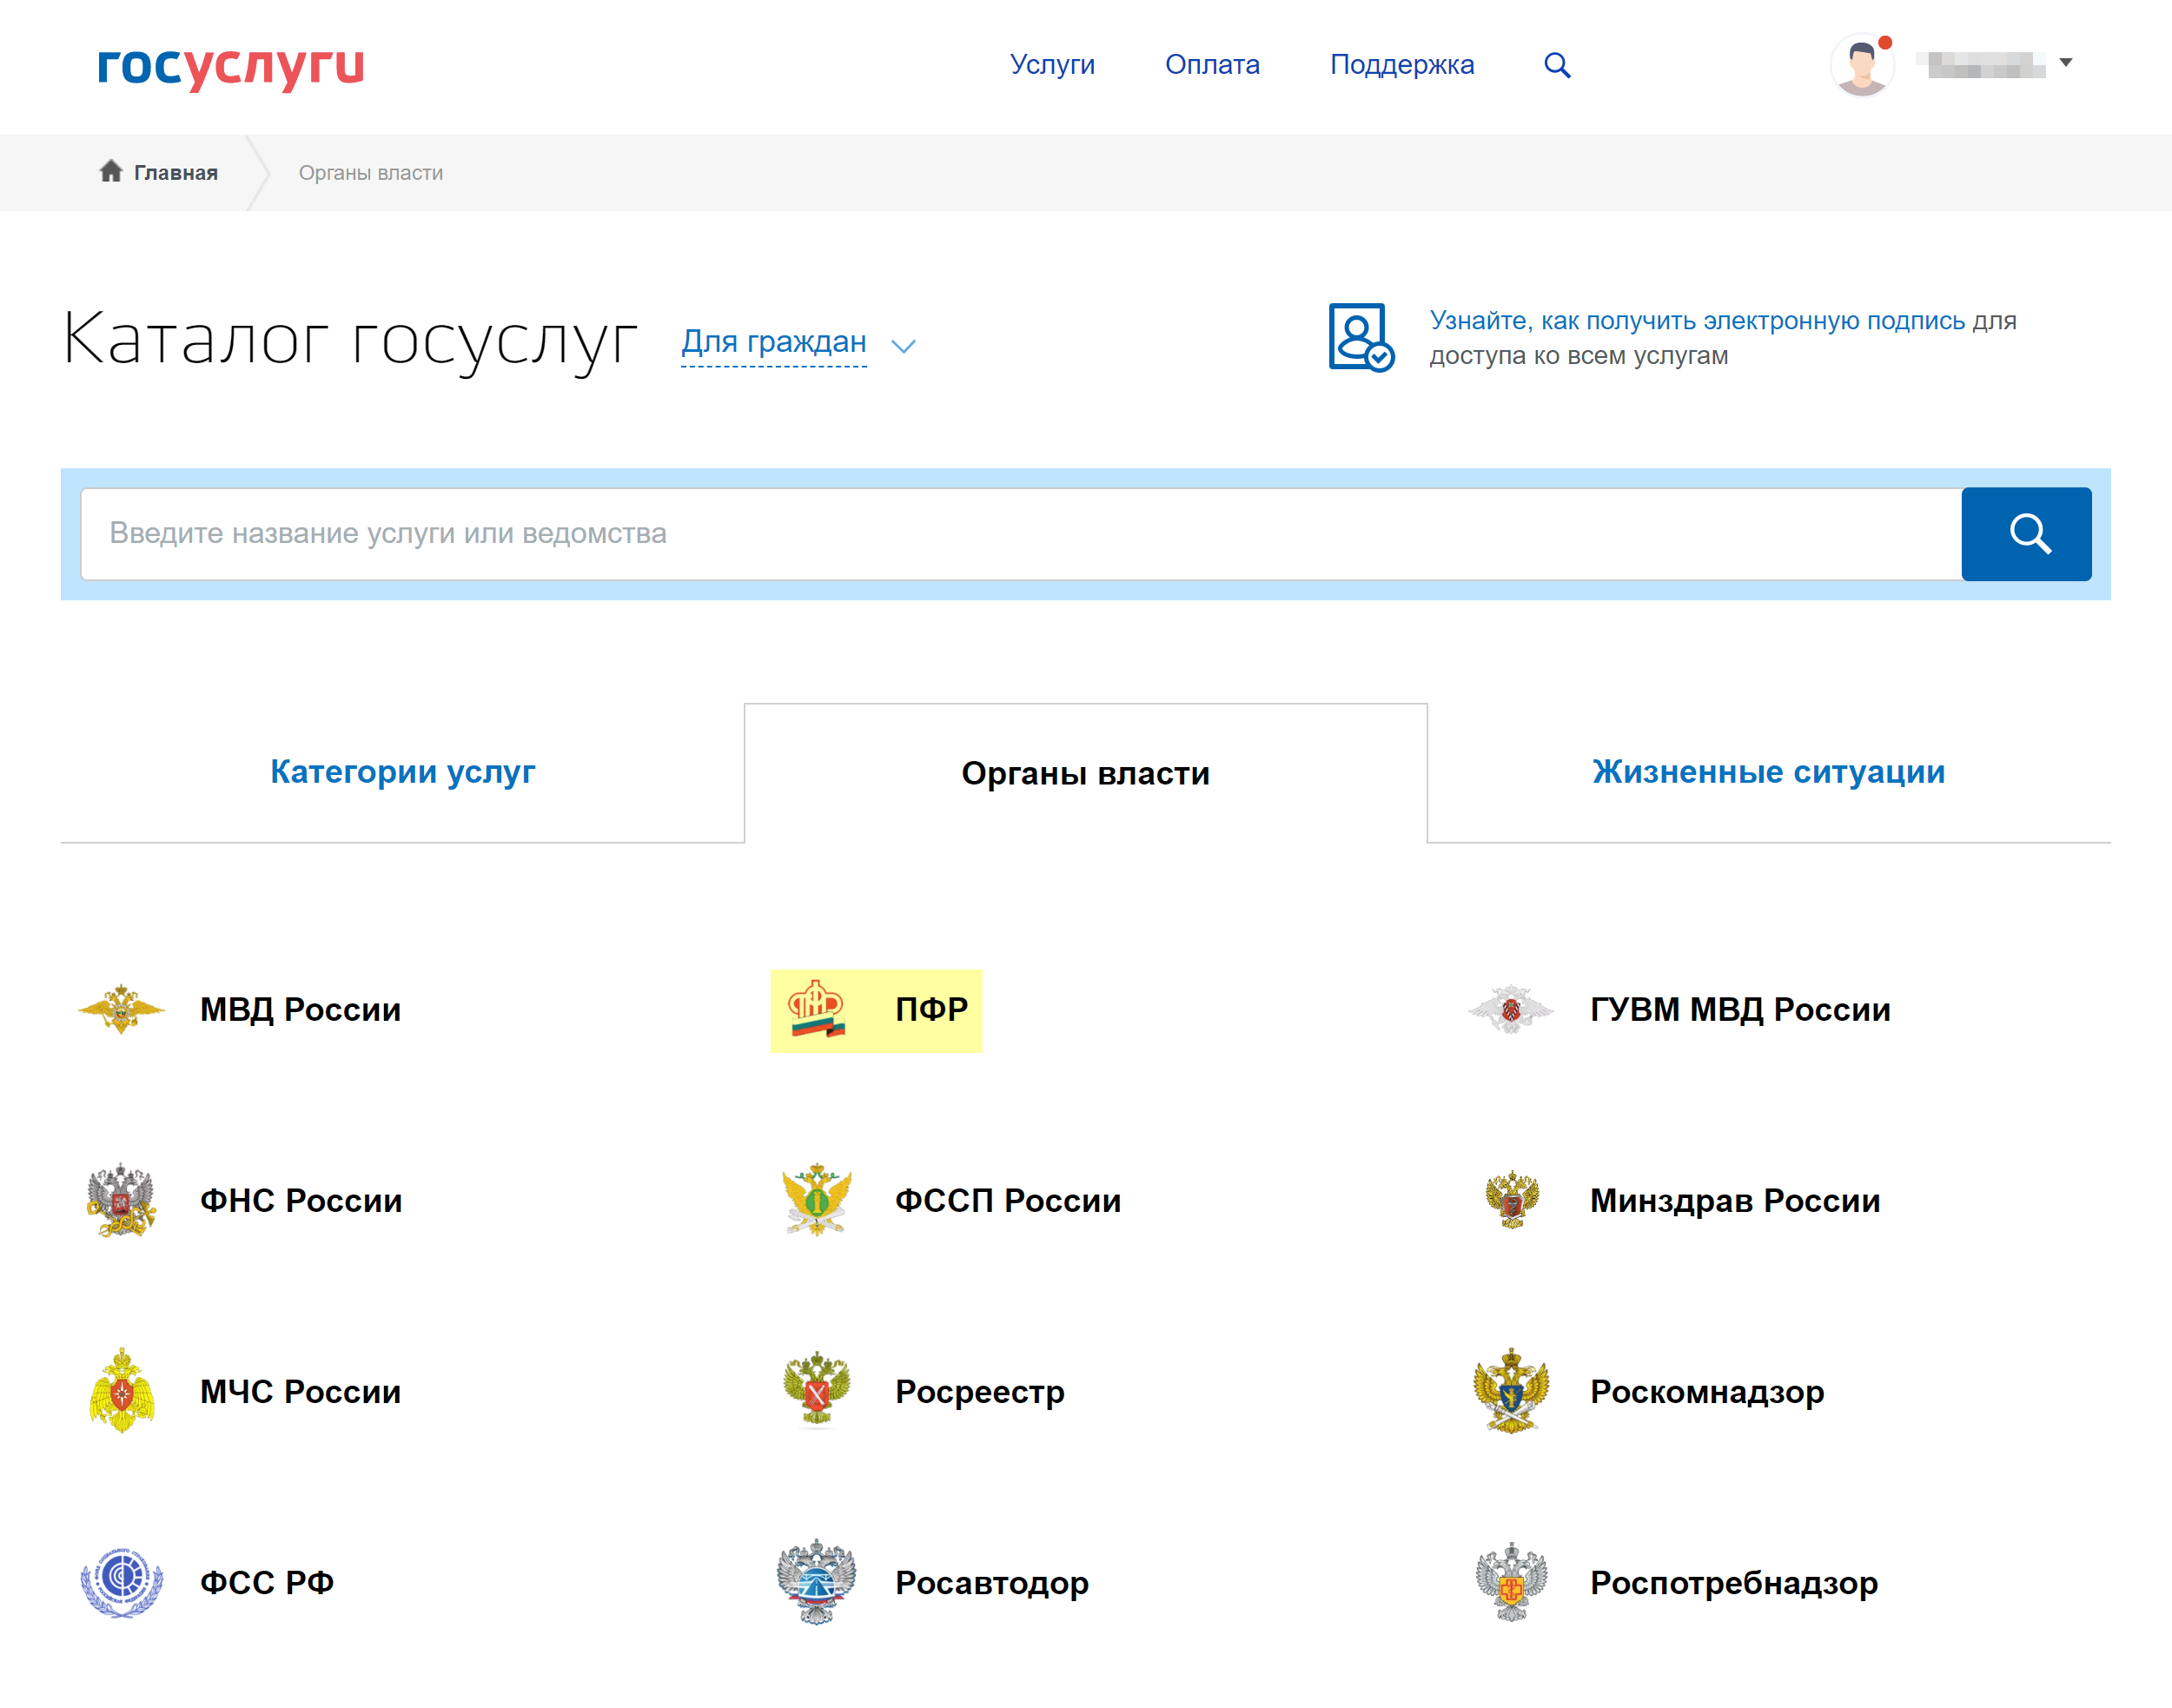Open the header search magnifier icon
The width and height of the screenshot is (2172, 1708).
coord(1557,65)
